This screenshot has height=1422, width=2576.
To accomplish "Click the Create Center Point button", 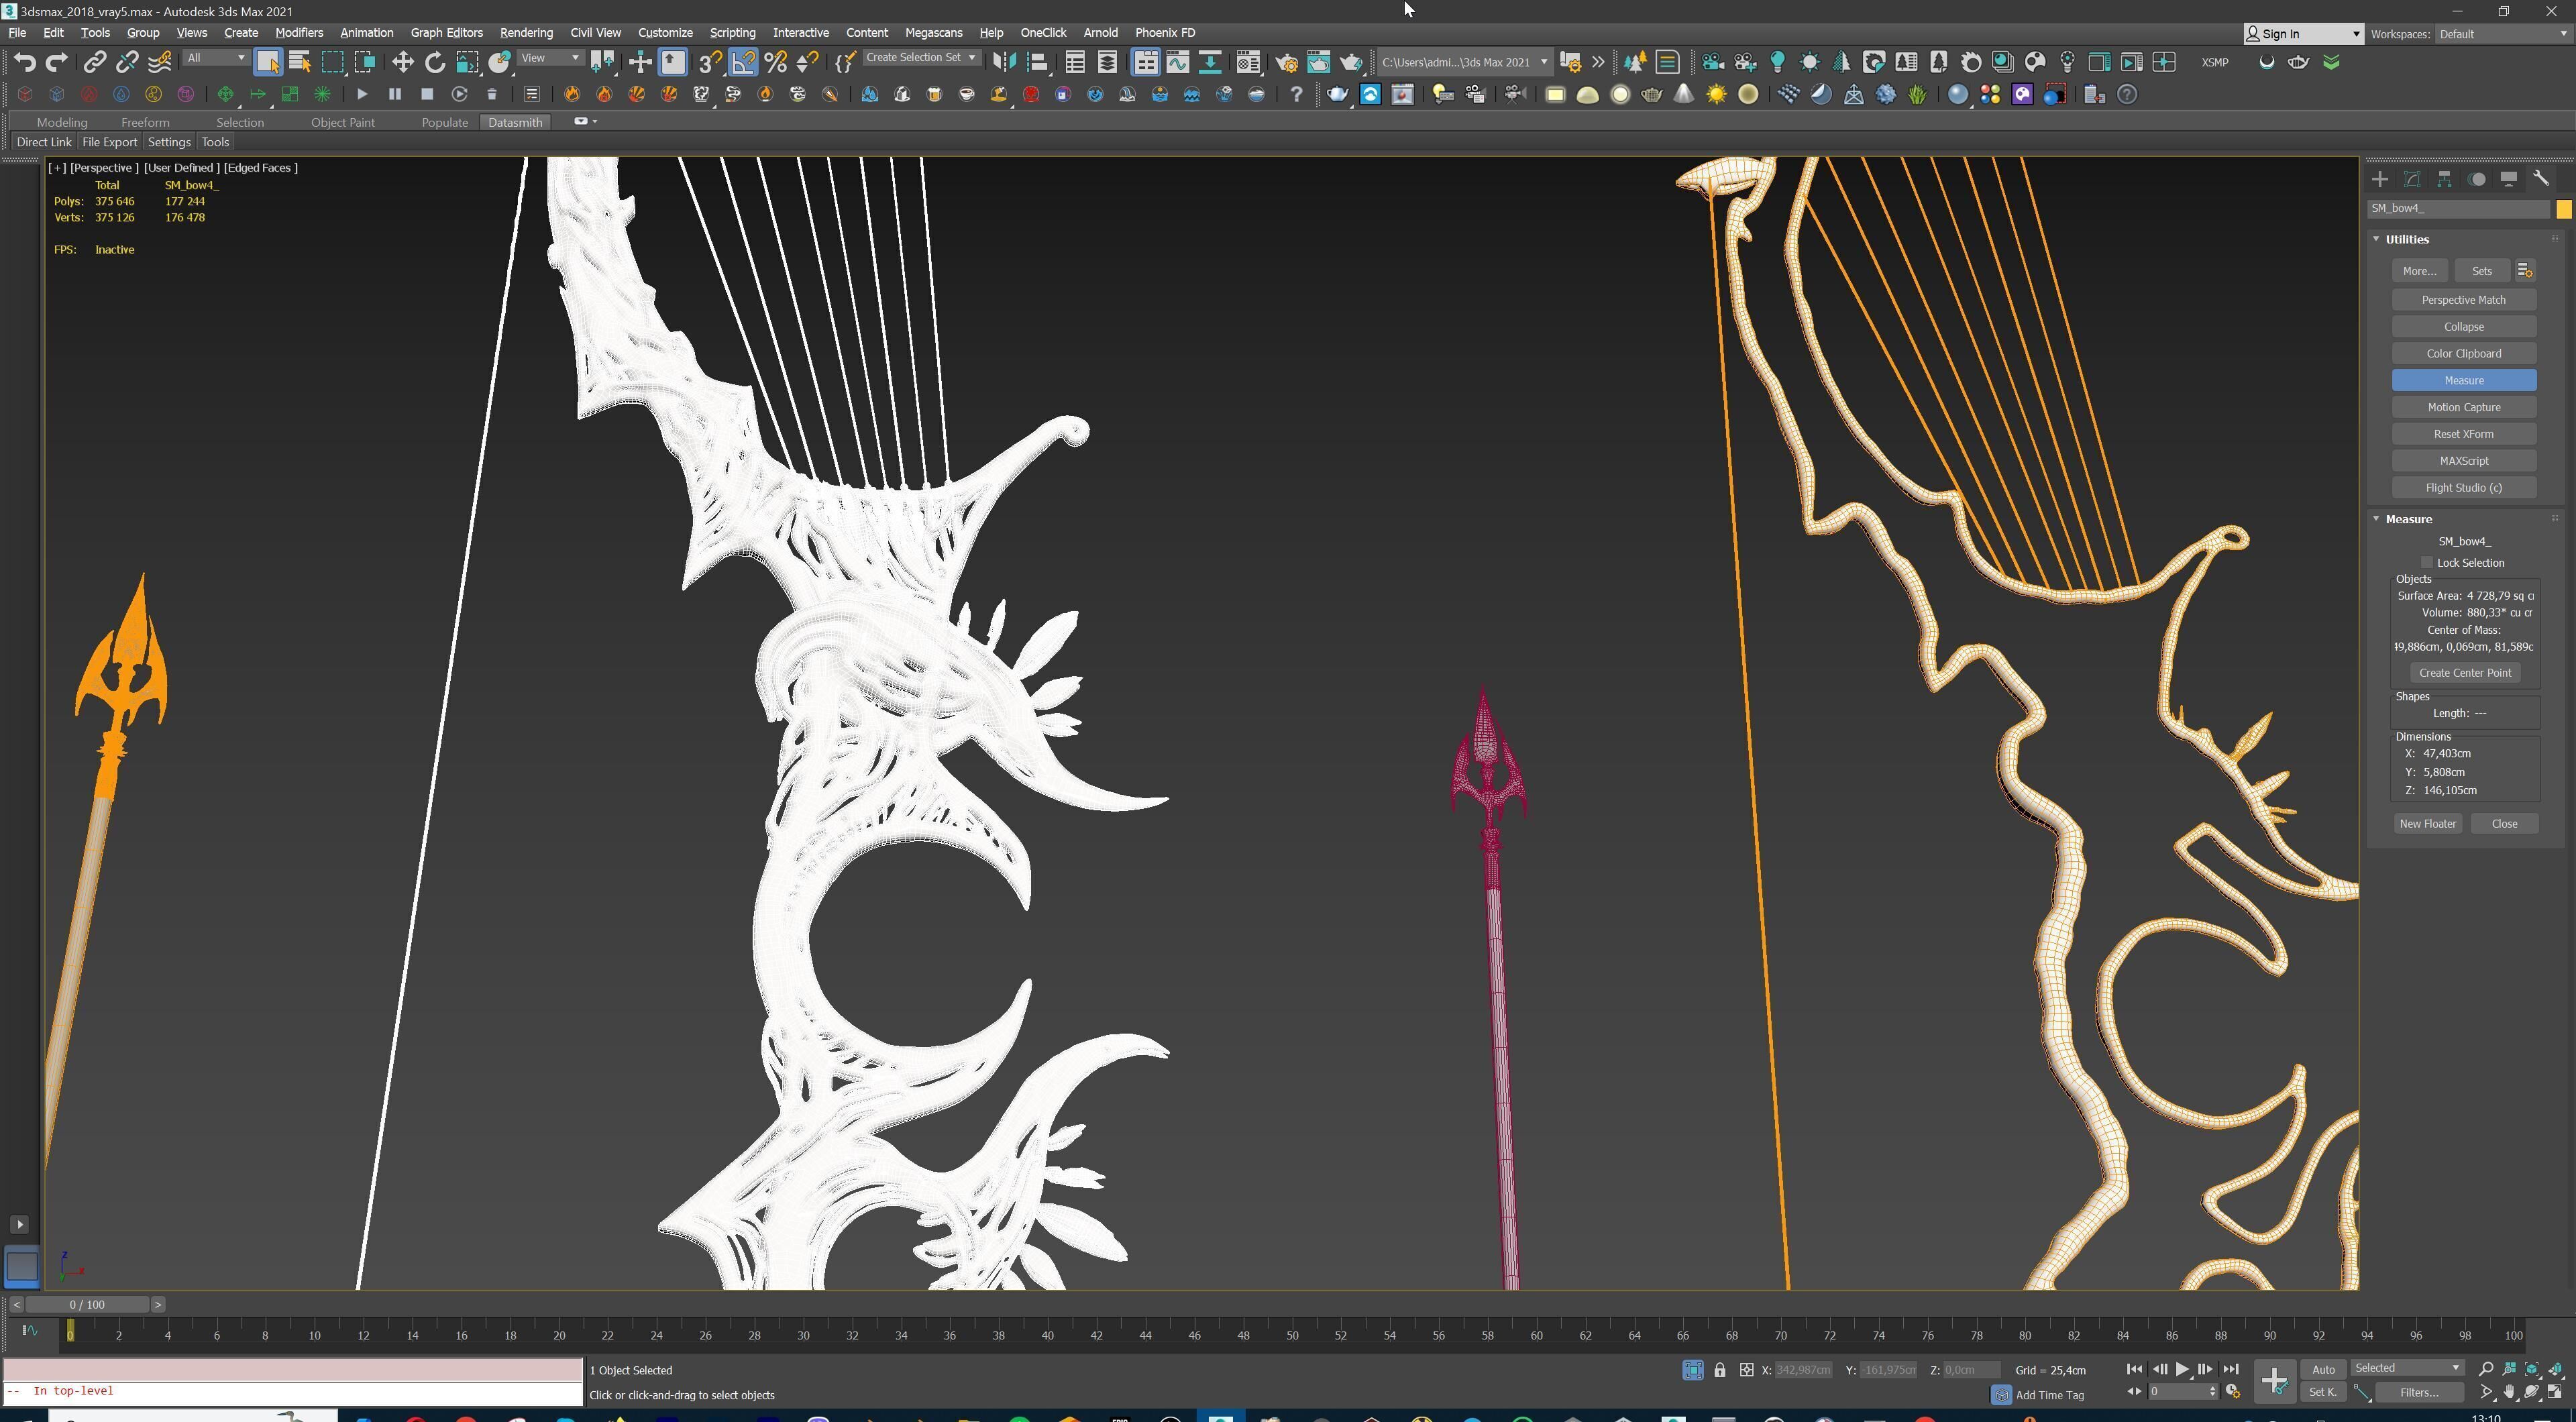I will [x=2464, y=673].
